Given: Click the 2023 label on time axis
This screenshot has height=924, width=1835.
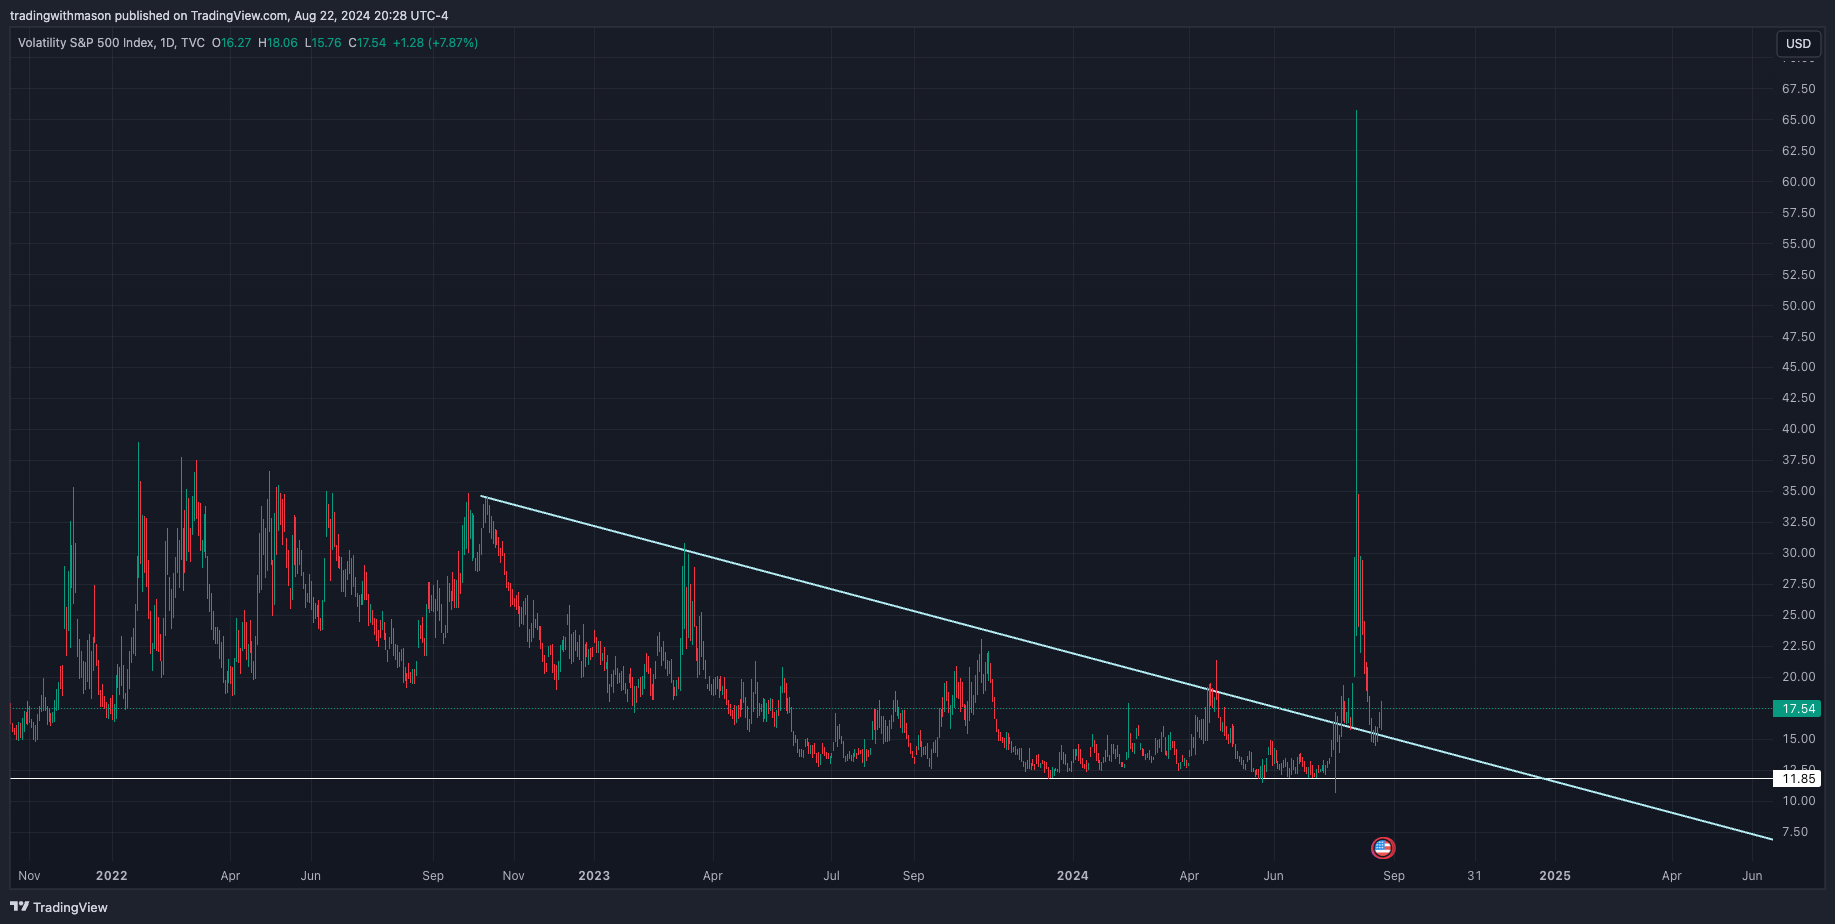Looking at the screenshot, I should coord(593,876).
